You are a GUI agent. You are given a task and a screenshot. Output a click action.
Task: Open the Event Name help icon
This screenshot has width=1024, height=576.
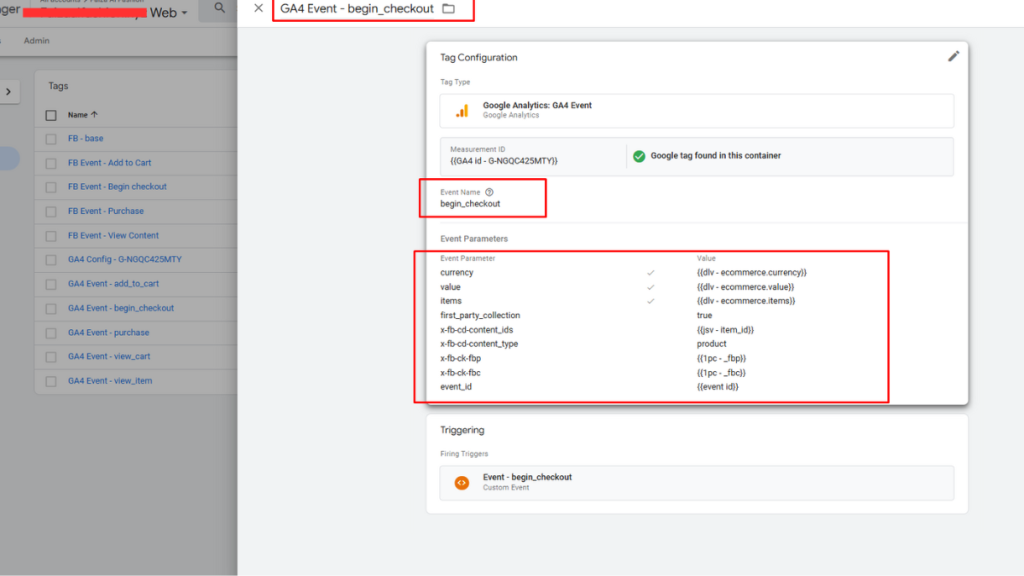(x=489, y=192)
